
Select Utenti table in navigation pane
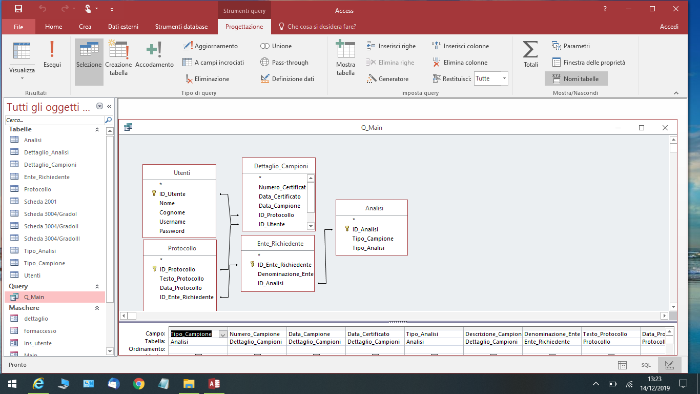(x=32, y=275)
